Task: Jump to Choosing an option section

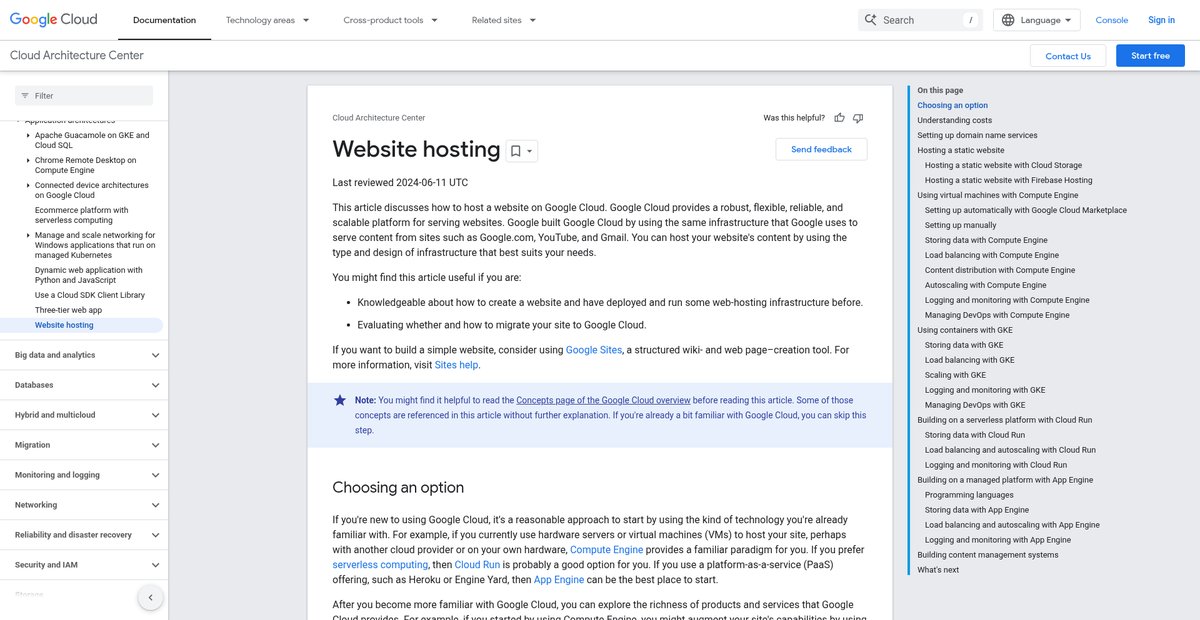Action: [x=952, y=105]
